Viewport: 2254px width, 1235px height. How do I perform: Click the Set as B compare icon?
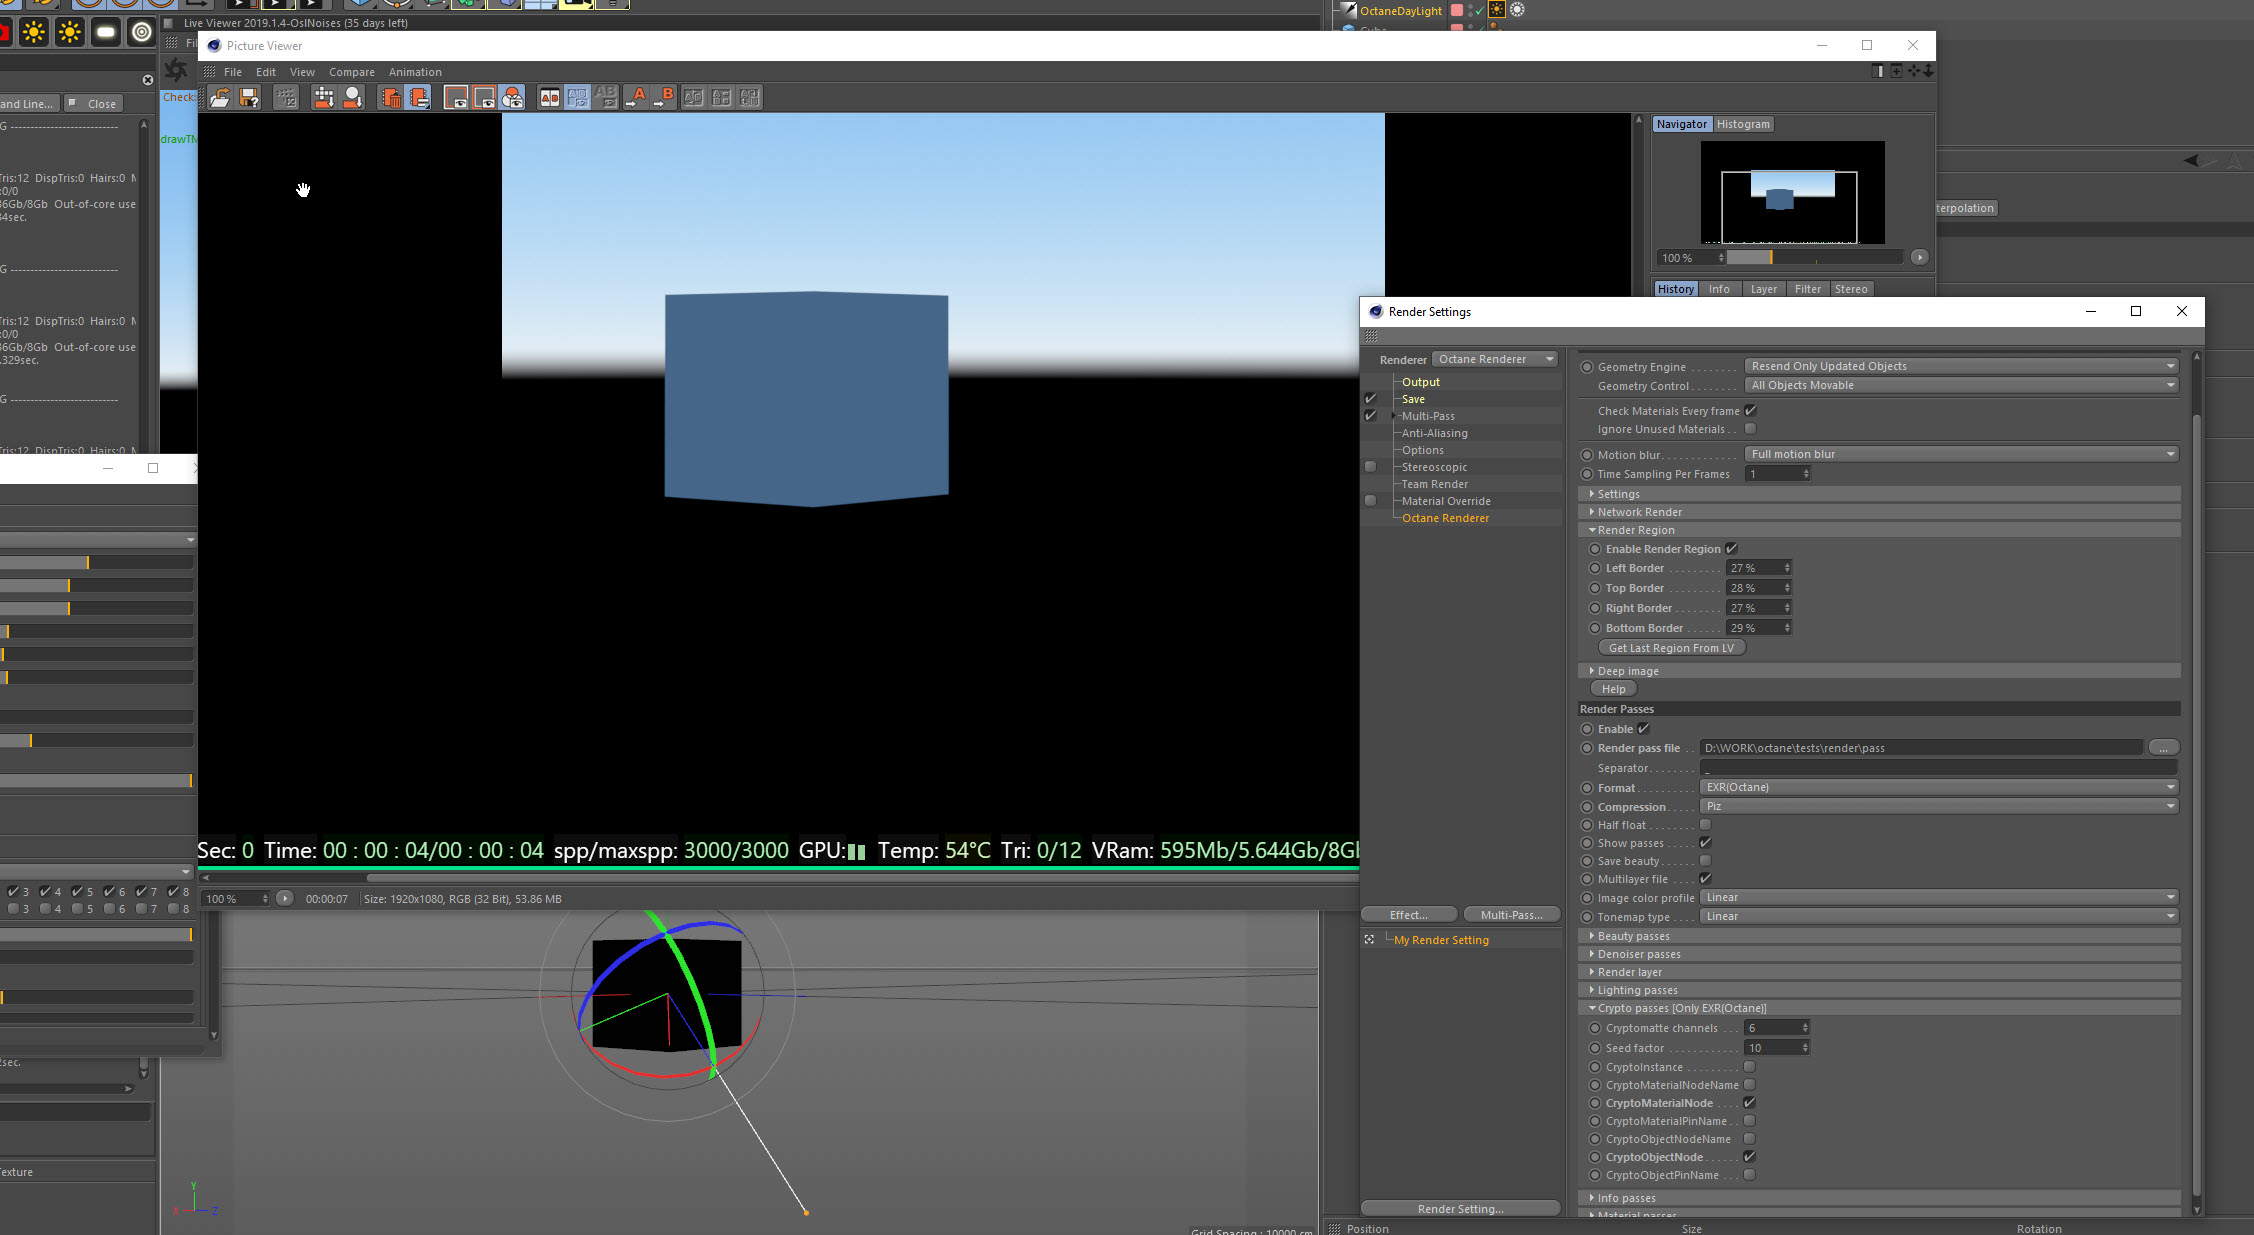pos(664,97)
